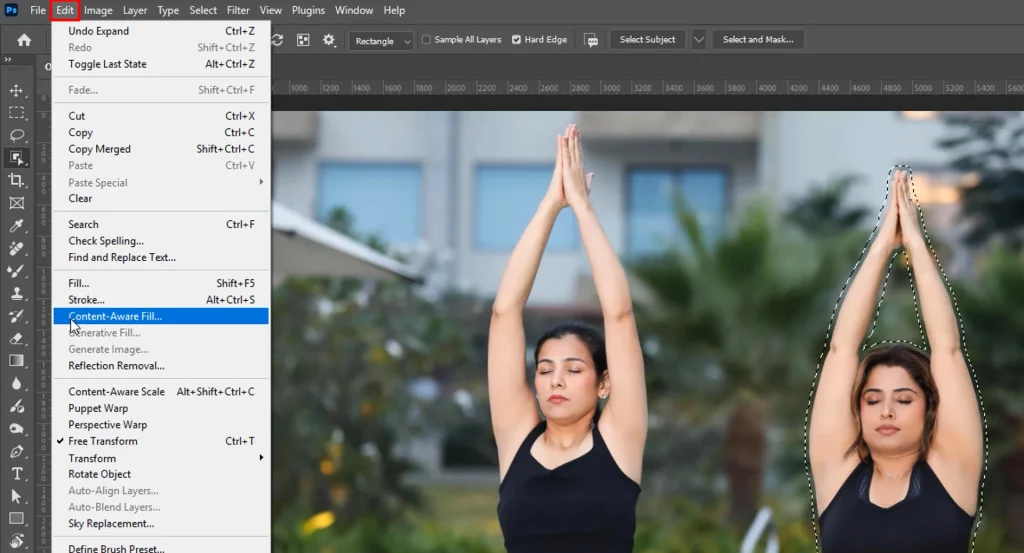Select the Frame tool
This screenshot has width=1024, height=553.
17,203
